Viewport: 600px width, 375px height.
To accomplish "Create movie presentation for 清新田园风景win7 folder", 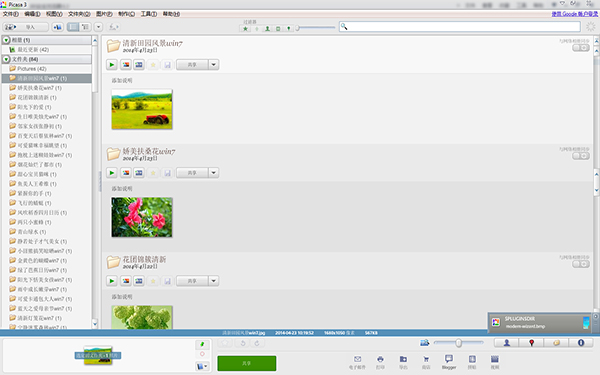I will [139, 65].
